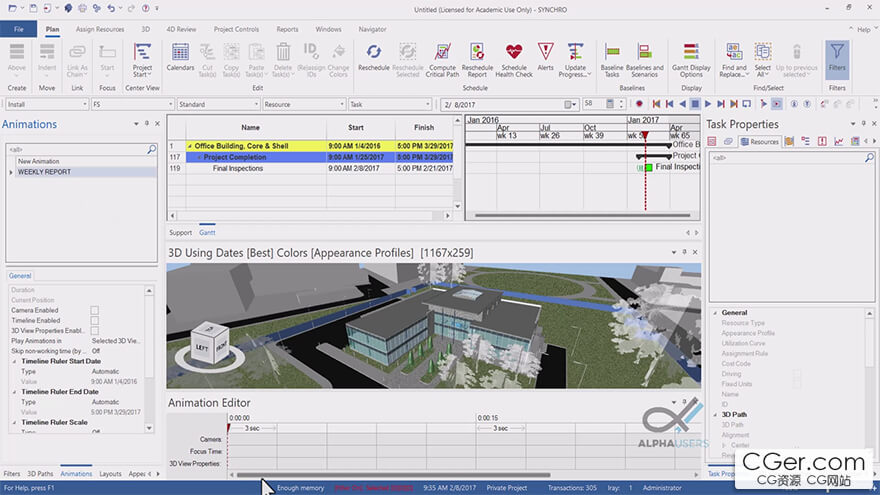Image resolution: width=880 pixels, height=495 pixels.
Task: Select the Resources tab in Task Properties
Action: tap(759, 141)
